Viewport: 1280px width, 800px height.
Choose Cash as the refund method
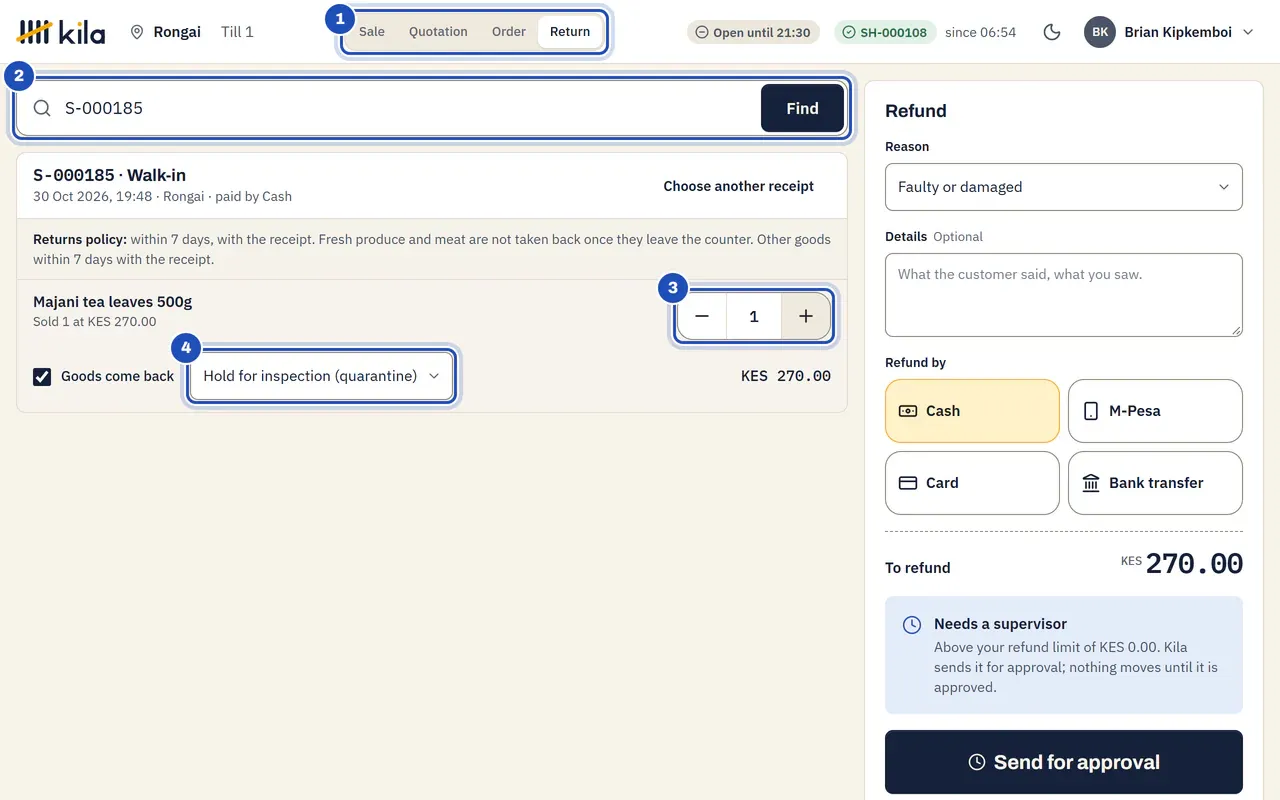[x=972, y=411]
